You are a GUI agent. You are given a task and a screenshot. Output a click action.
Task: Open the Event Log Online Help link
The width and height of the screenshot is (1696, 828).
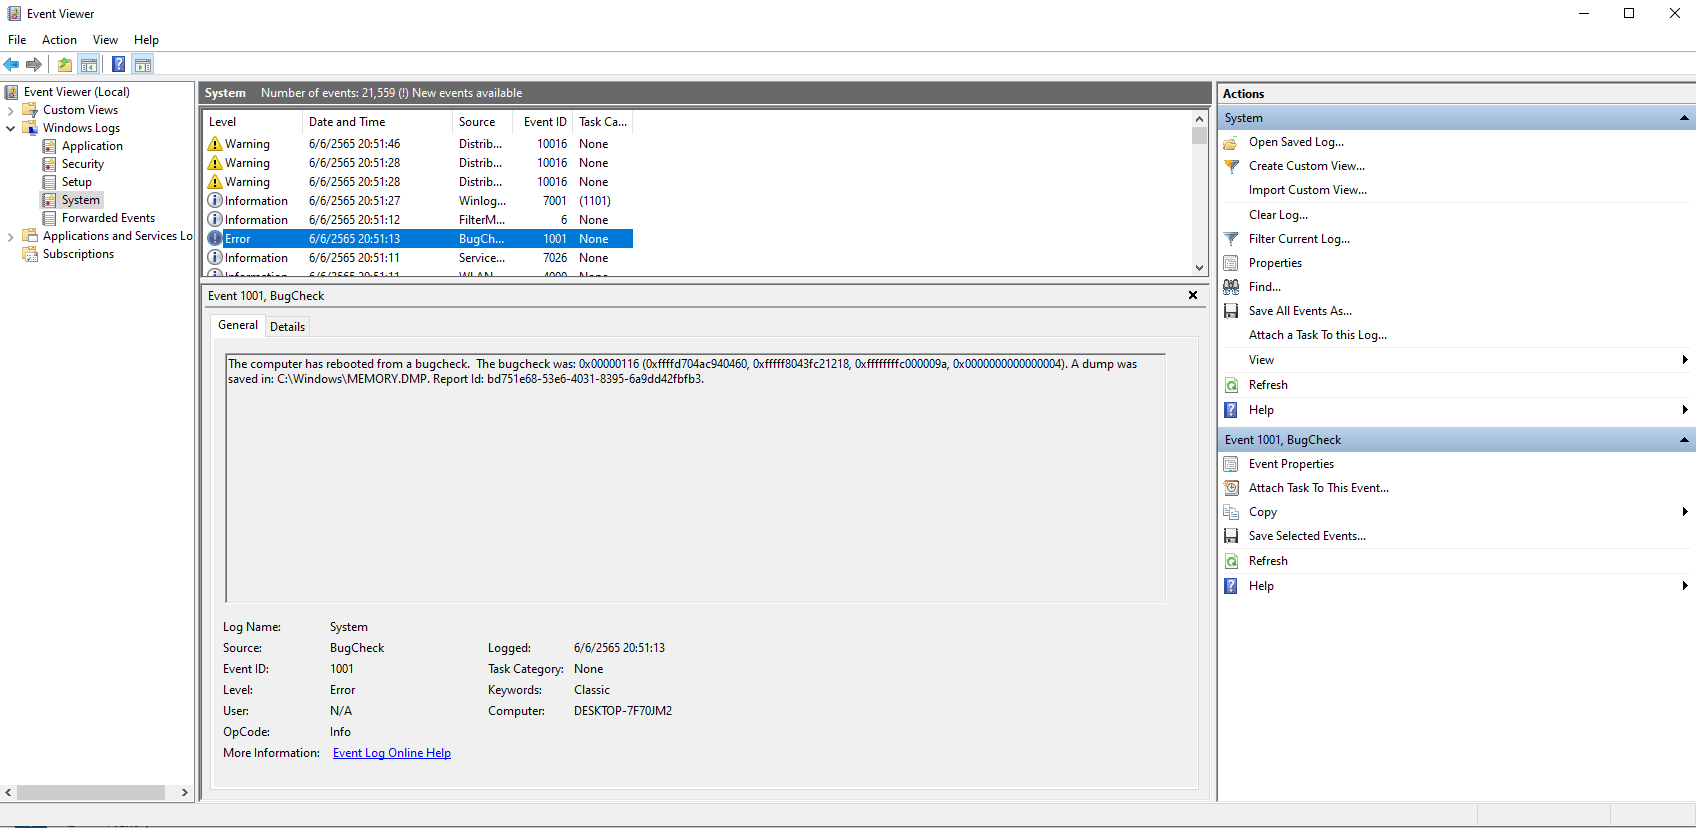point(392,753)
